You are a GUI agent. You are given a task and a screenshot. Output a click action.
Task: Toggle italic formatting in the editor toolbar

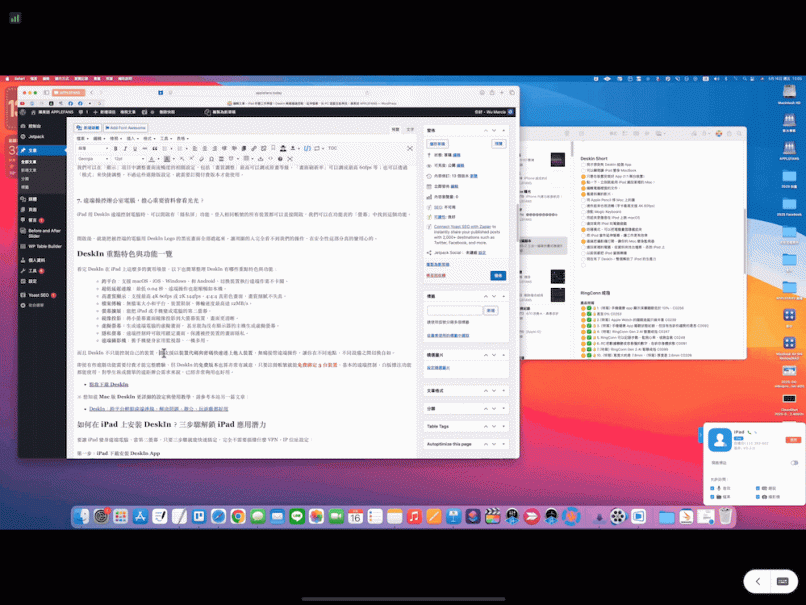point(125,148)
